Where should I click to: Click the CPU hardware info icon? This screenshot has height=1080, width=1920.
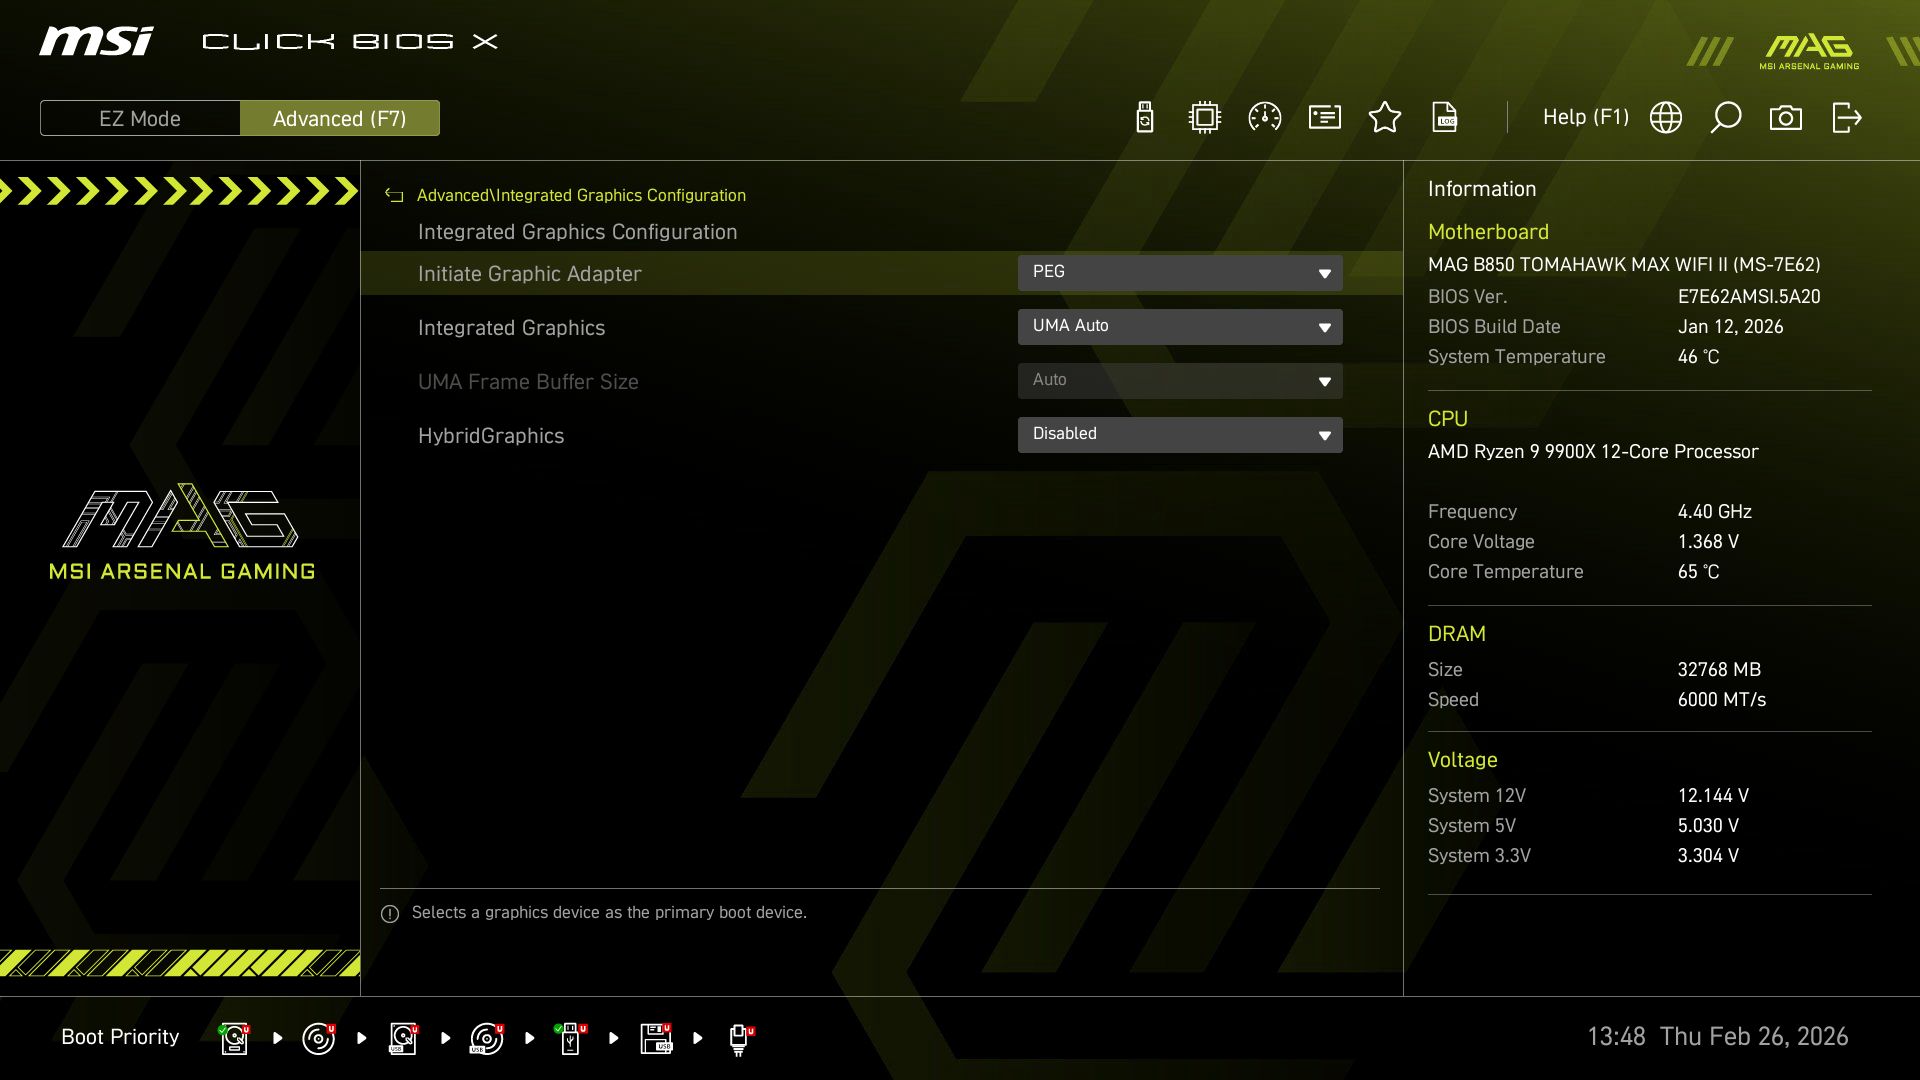tap(1204, 117)
